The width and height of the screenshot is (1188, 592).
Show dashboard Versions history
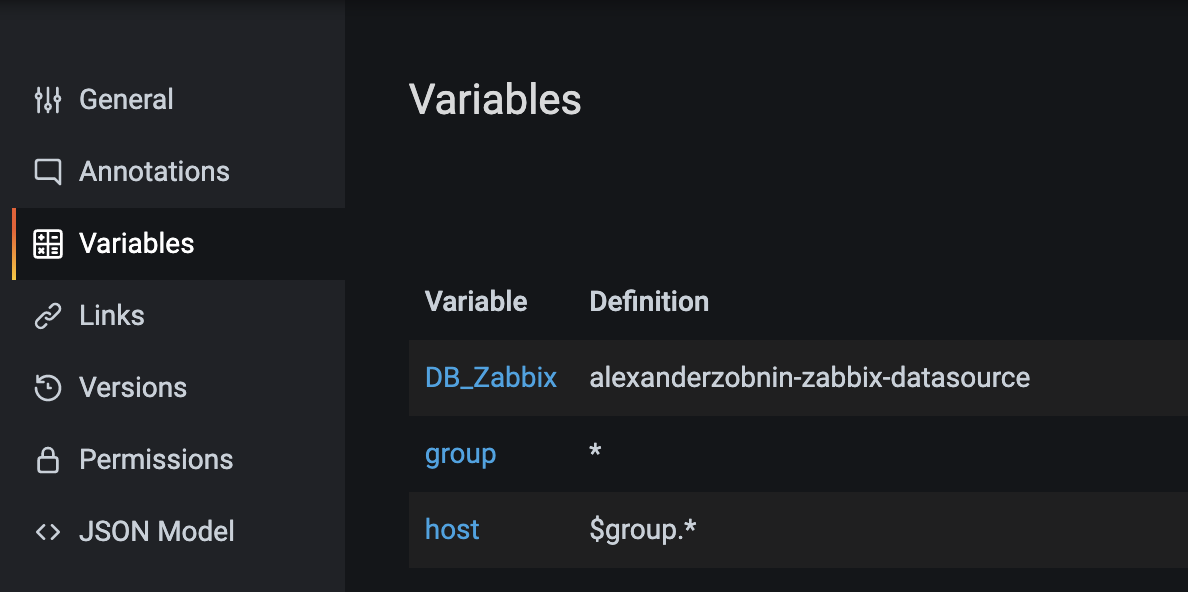[x=179, y=388]
